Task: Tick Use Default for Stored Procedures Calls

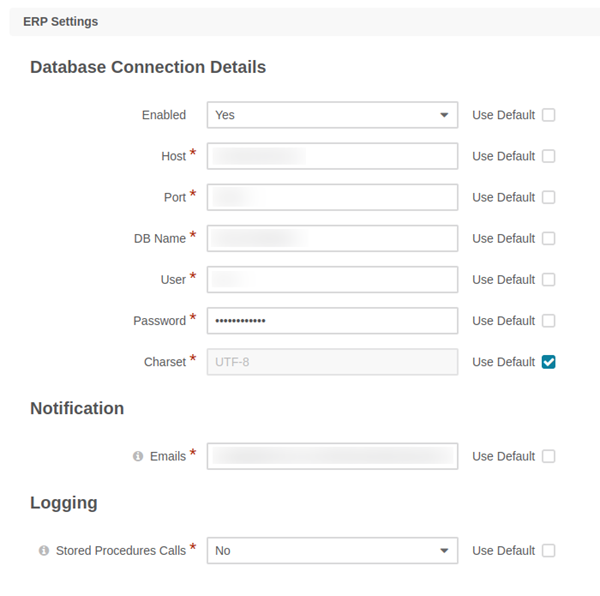Action: pos(548,550)
